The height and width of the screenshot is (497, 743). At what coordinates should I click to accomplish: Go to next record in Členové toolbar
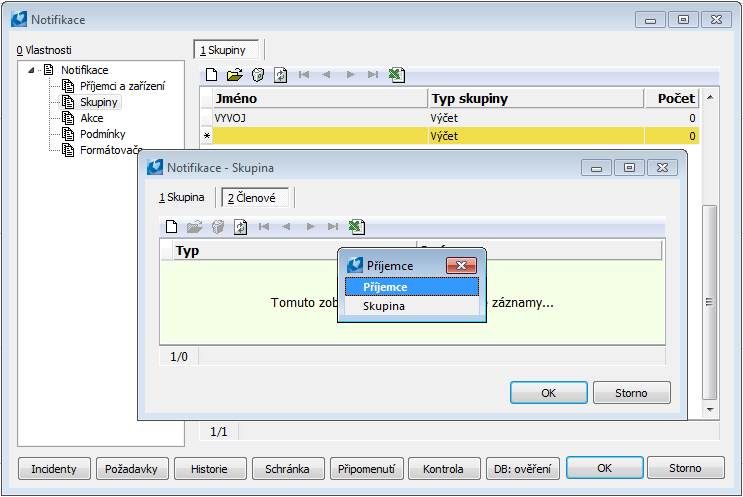pyautogui.click(x=311, y=226)
